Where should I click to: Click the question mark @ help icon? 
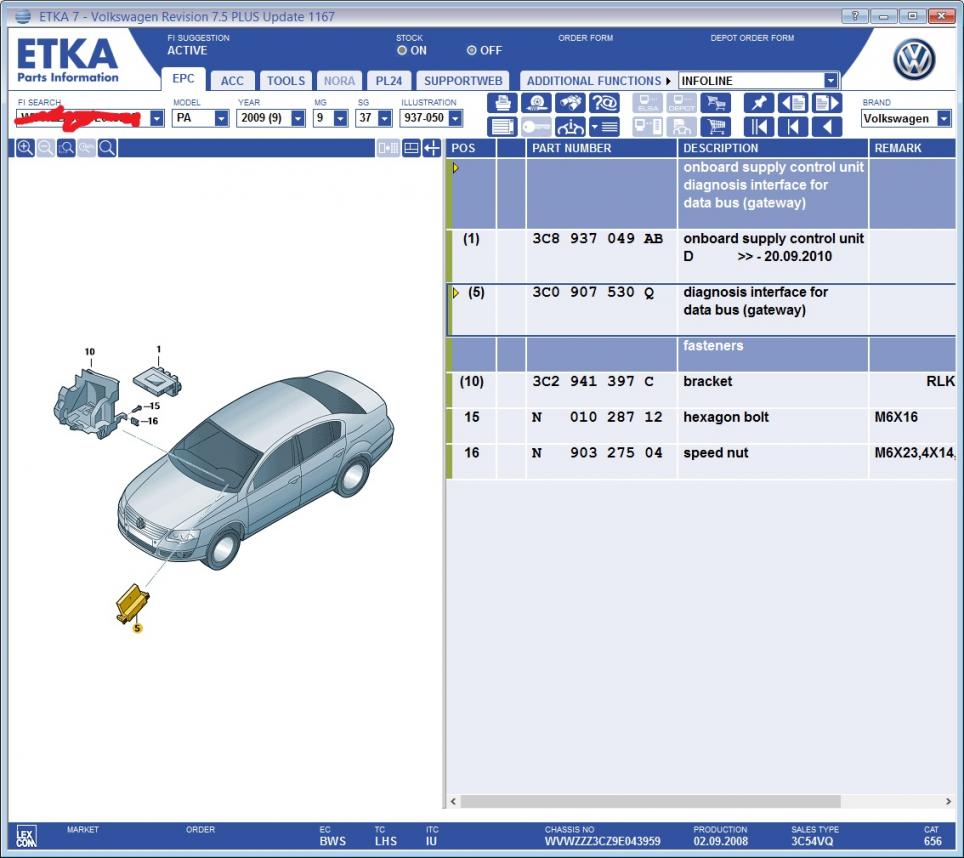[603, 103]
